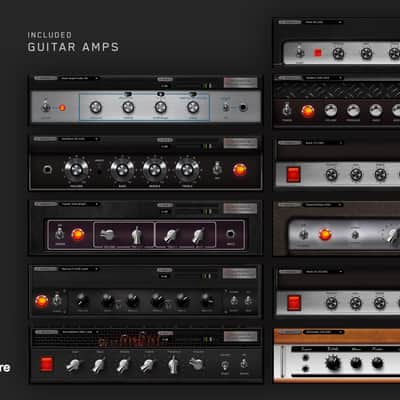
Task: Flip the power toggle on the blue-outlined silver amp
Action: click(45, 107)
